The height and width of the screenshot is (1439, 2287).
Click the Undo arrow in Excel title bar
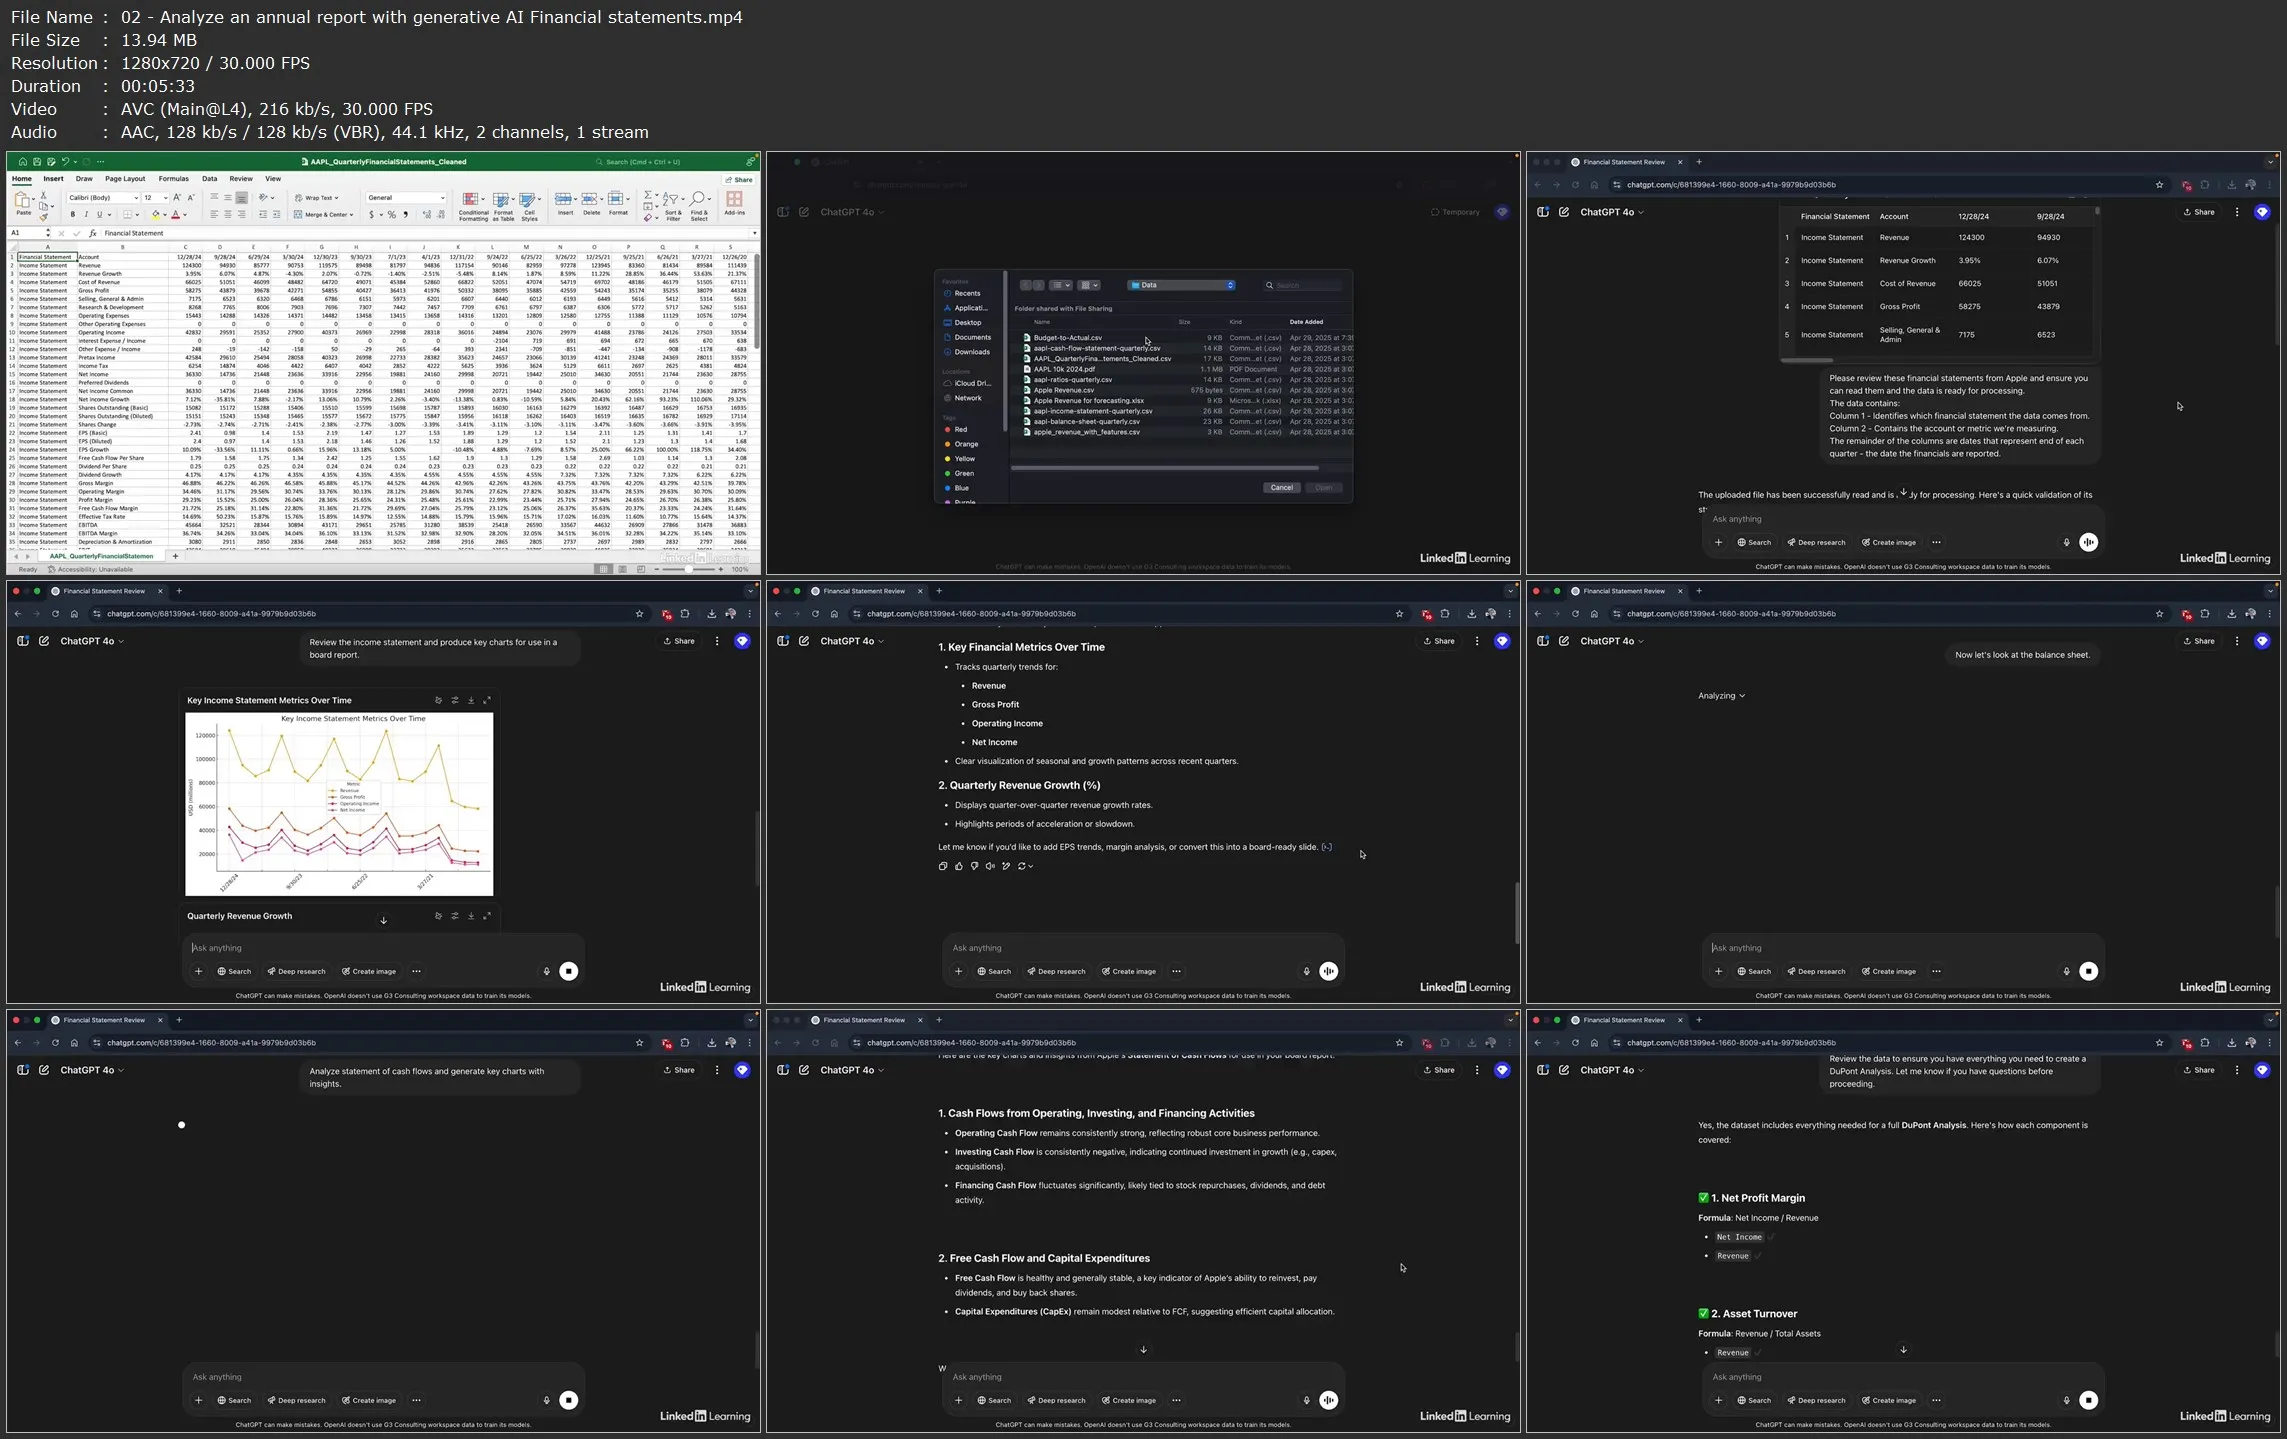coord(65,161)
